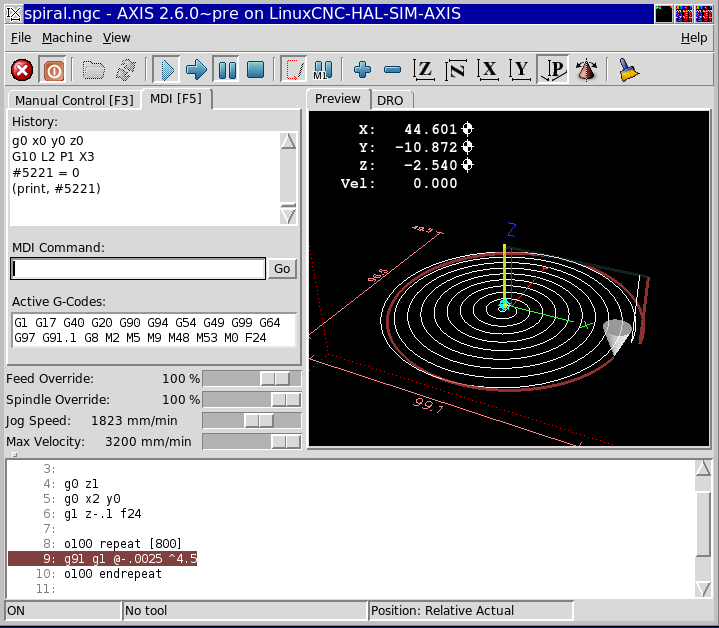This screenshot has width=719, height=628.
Task: Select history entry 'G10 L2 P1 X3'
Action: point(53,157)
